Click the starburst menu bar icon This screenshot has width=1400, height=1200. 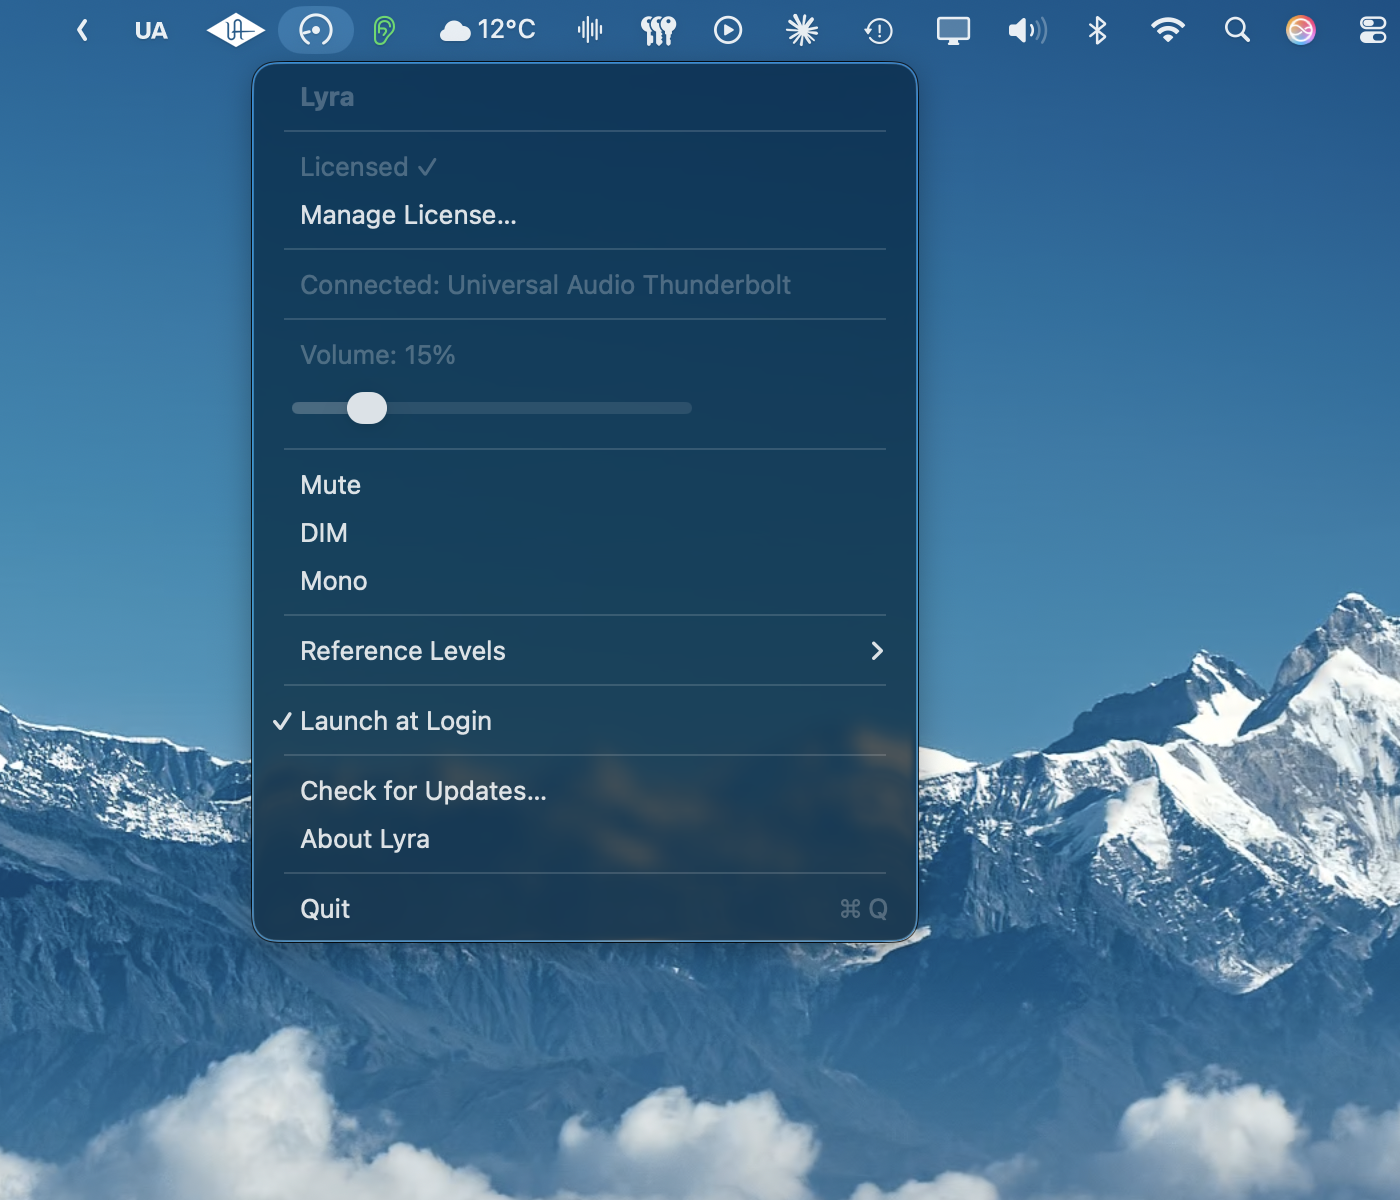pyautogui.click(x=802, y=31)
